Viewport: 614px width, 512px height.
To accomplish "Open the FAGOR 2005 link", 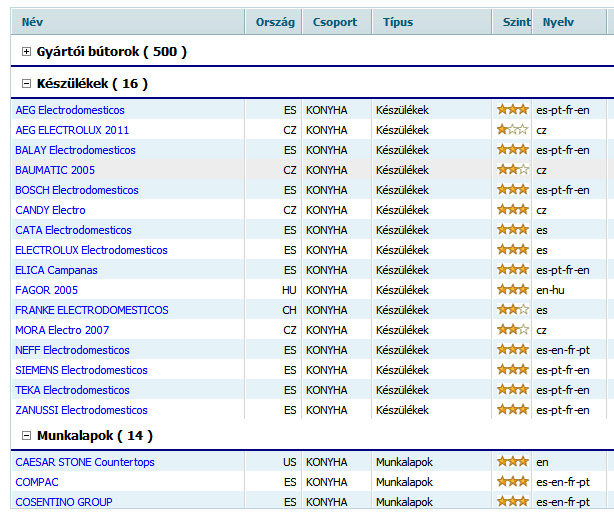I will pyautogui.click(x=46, y=290).
